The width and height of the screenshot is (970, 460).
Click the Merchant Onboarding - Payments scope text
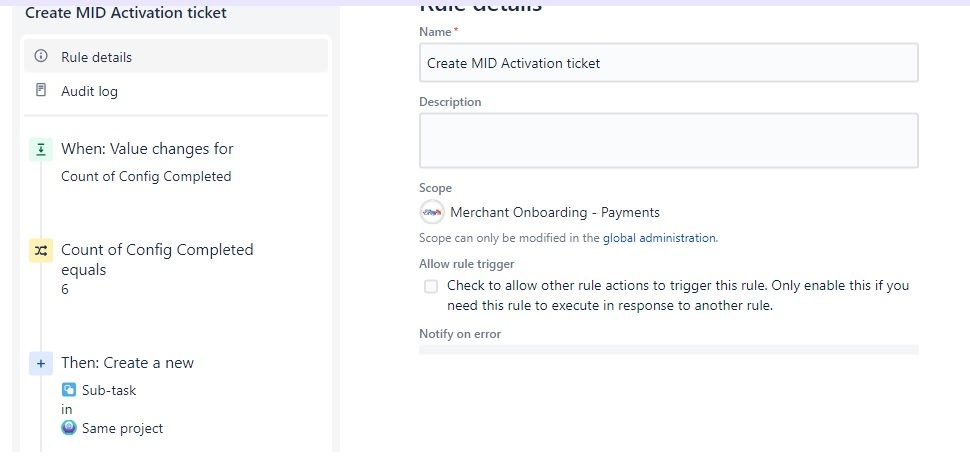(x=555, y=212)
